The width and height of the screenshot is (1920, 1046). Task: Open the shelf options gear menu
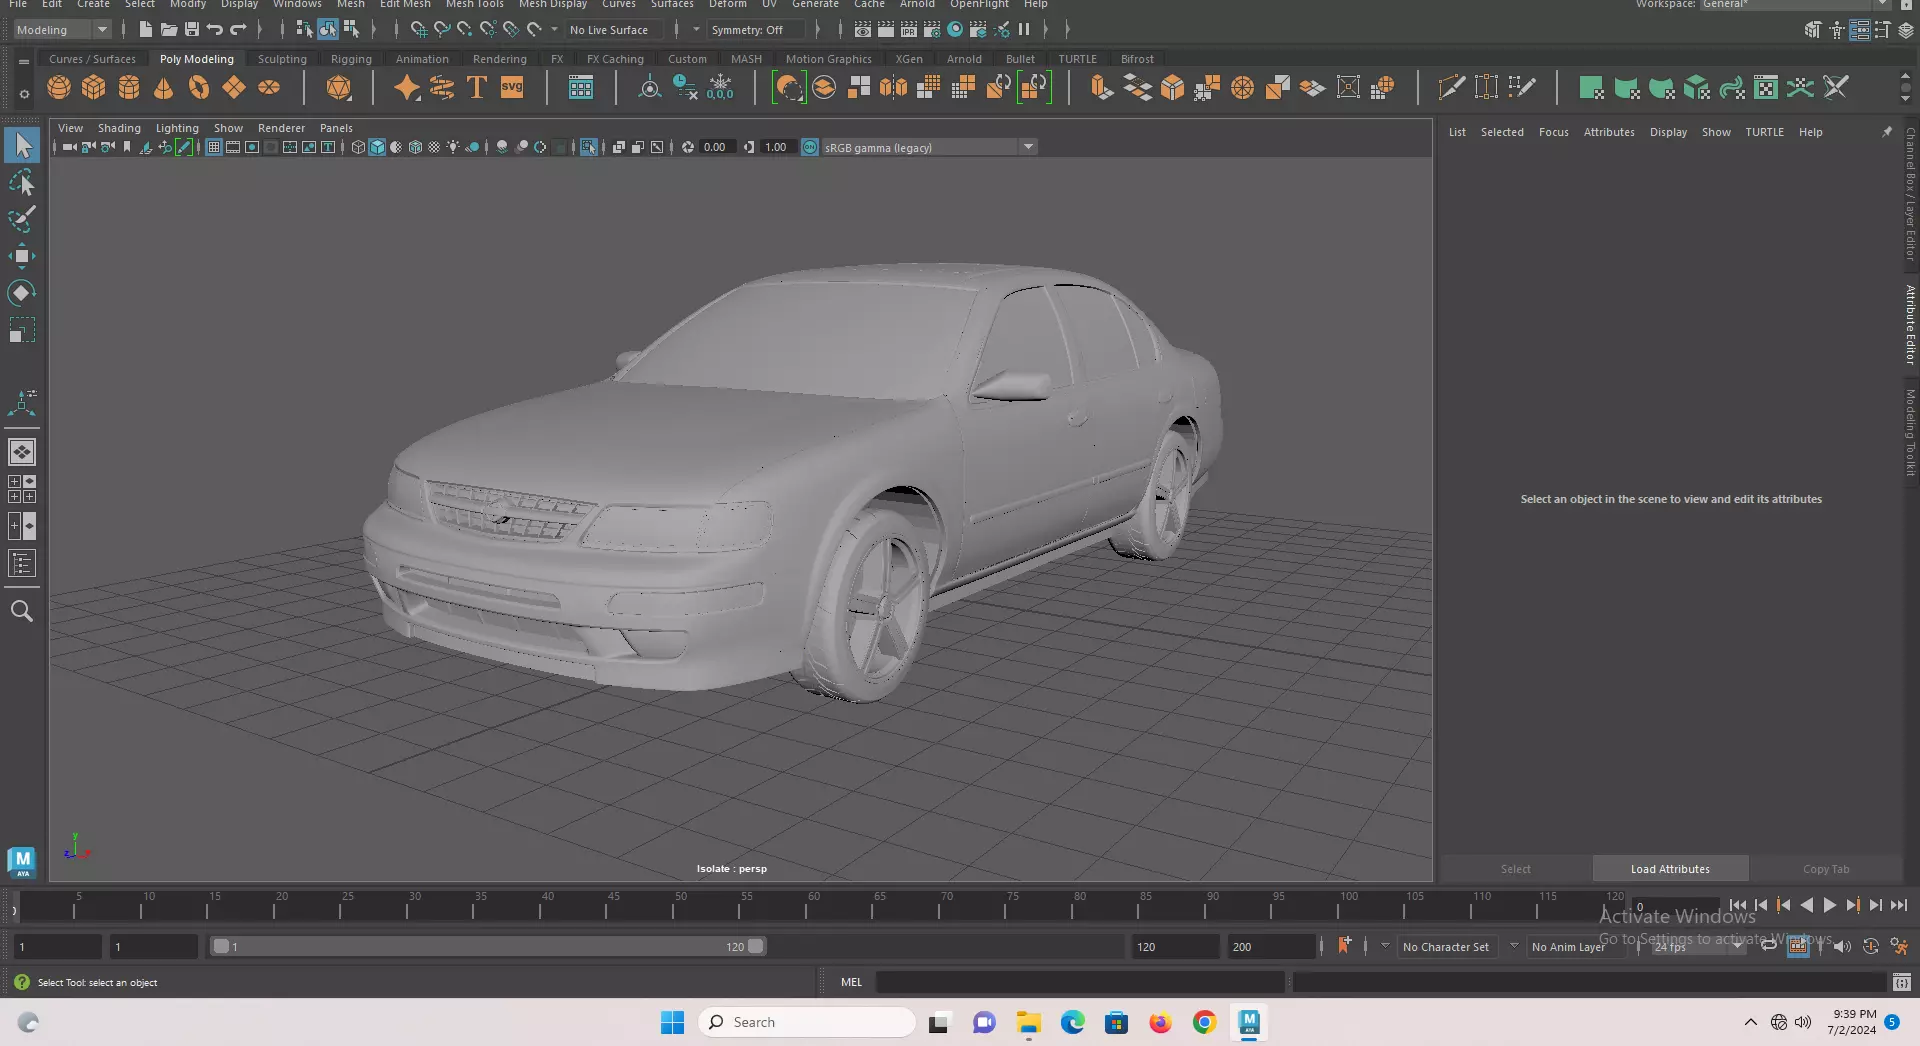(x=24, y=95)
